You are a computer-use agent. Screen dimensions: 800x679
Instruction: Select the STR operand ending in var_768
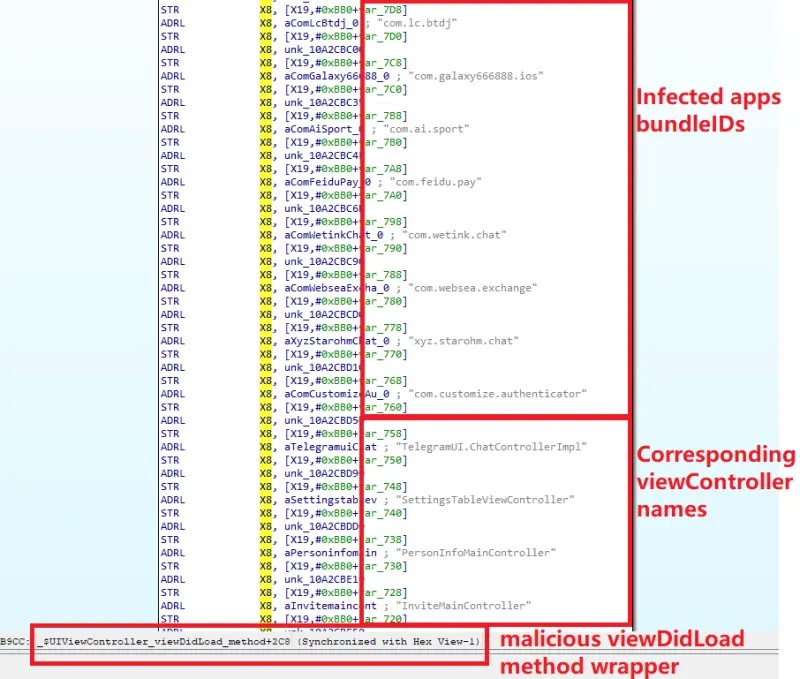point(346,381)
